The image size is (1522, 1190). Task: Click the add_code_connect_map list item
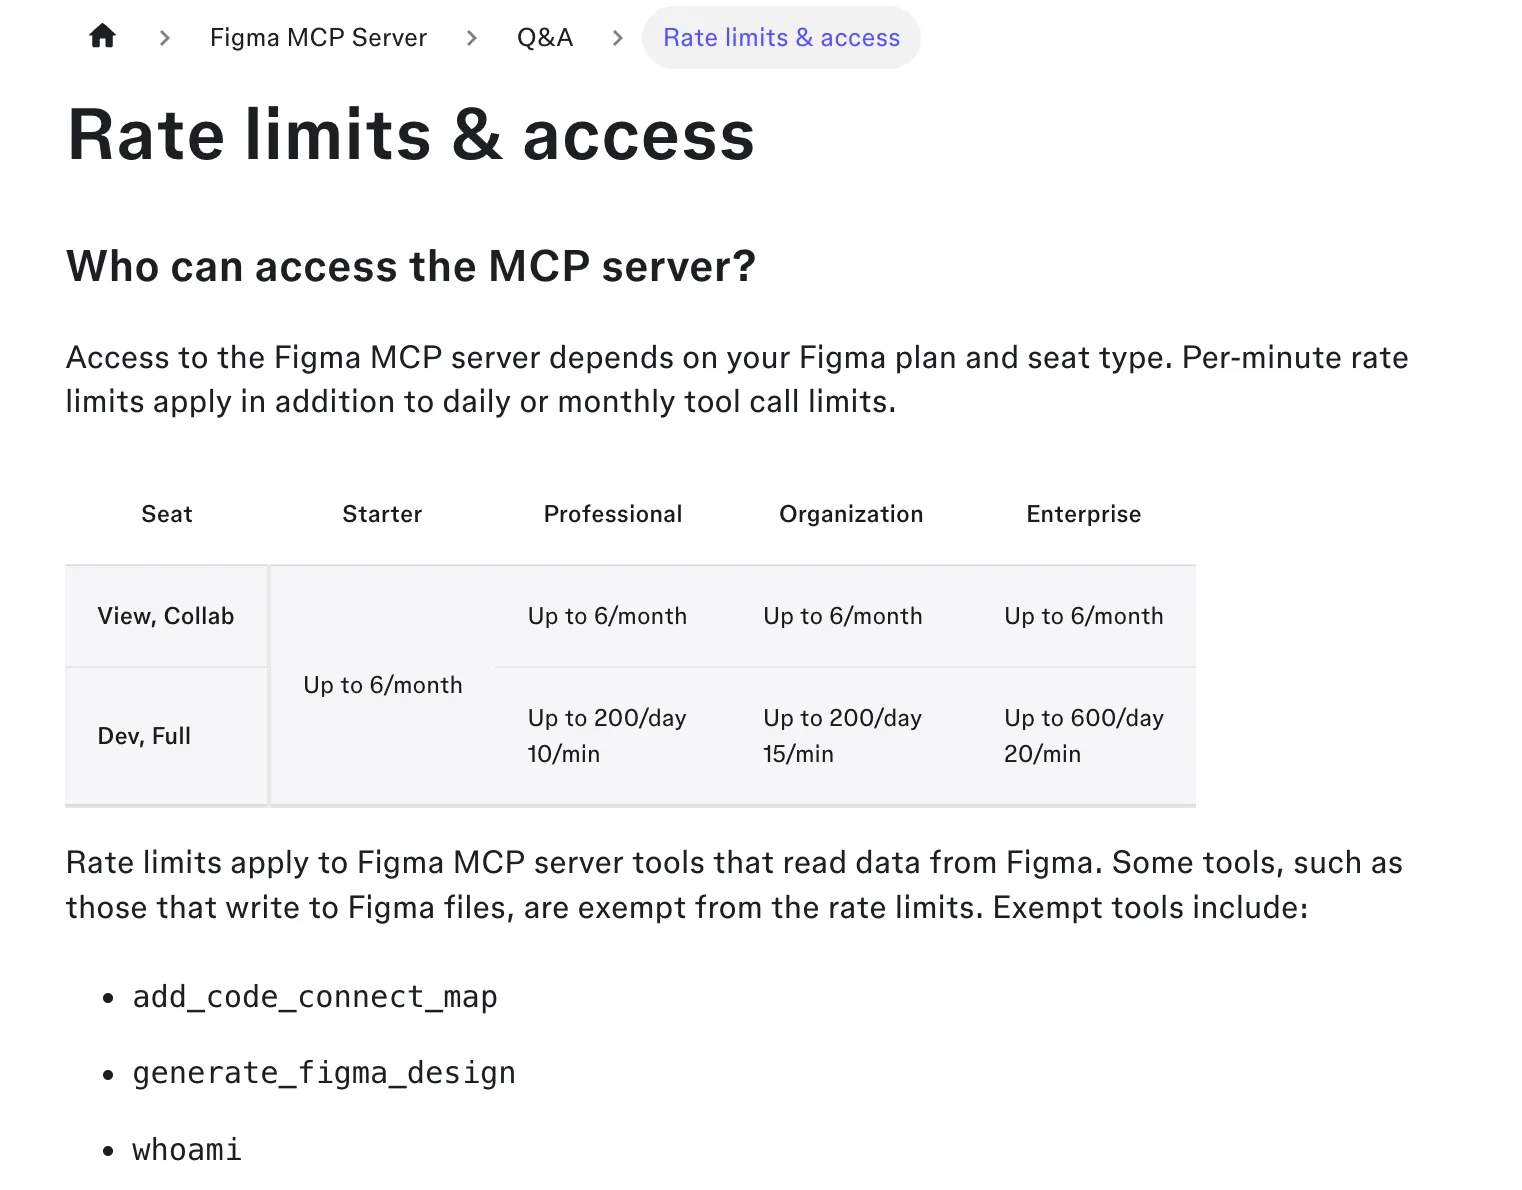coord(315,997)
